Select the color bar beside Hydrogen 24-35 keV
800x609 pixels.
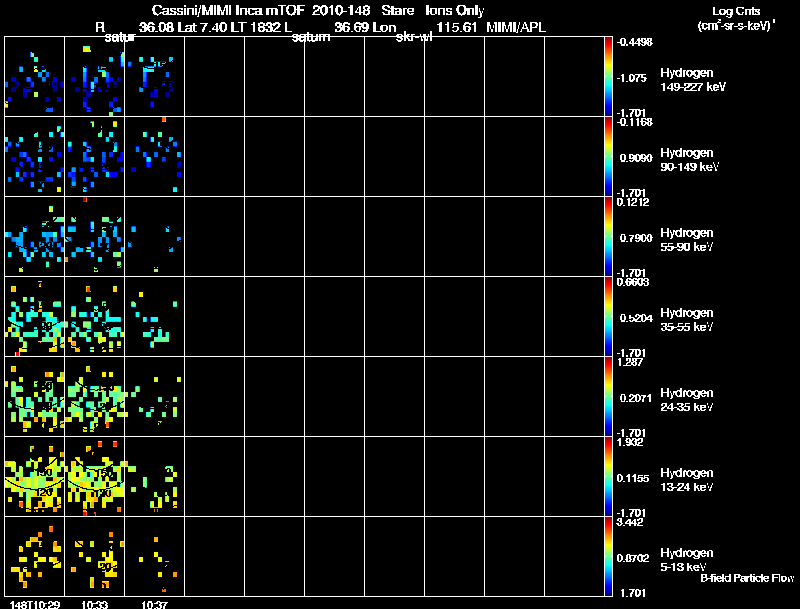pyautogui.click(x=608, y=397)
